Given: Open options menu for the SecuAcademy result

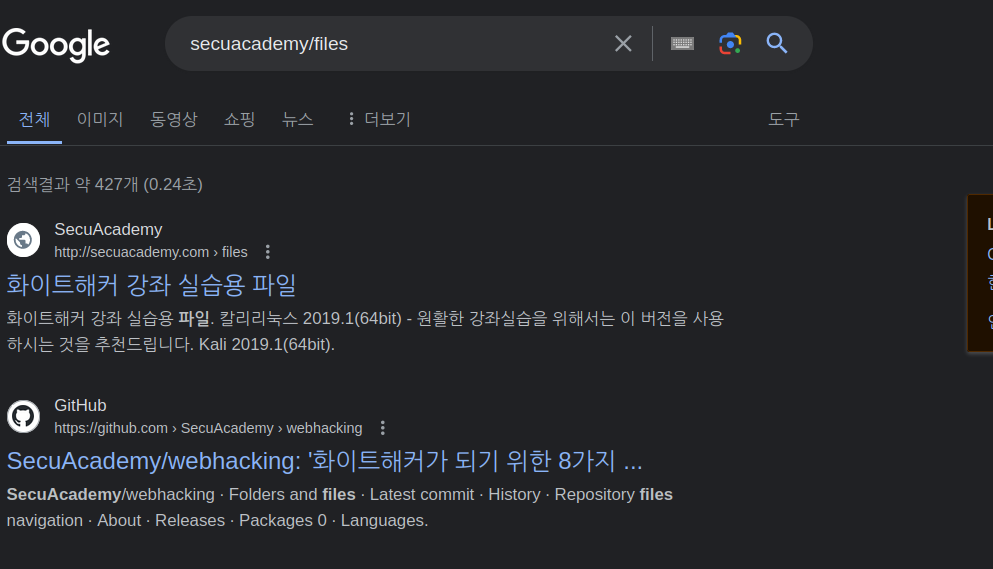Looking at the screenshot, I should pos(268,252).
